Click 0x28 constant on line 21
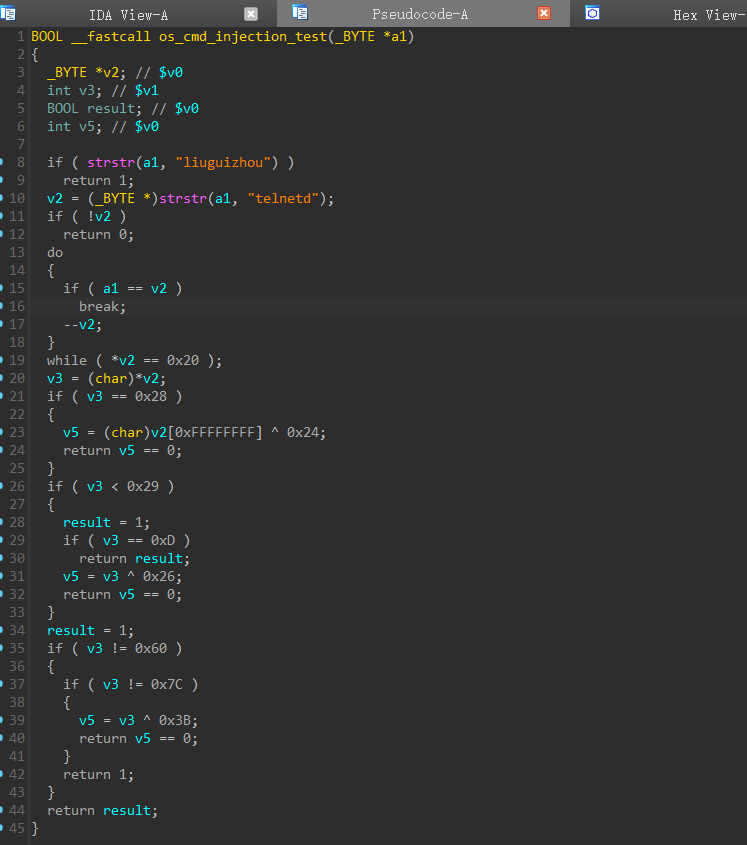747x845 pixels. pyautogui.click(x=151, y=396)
